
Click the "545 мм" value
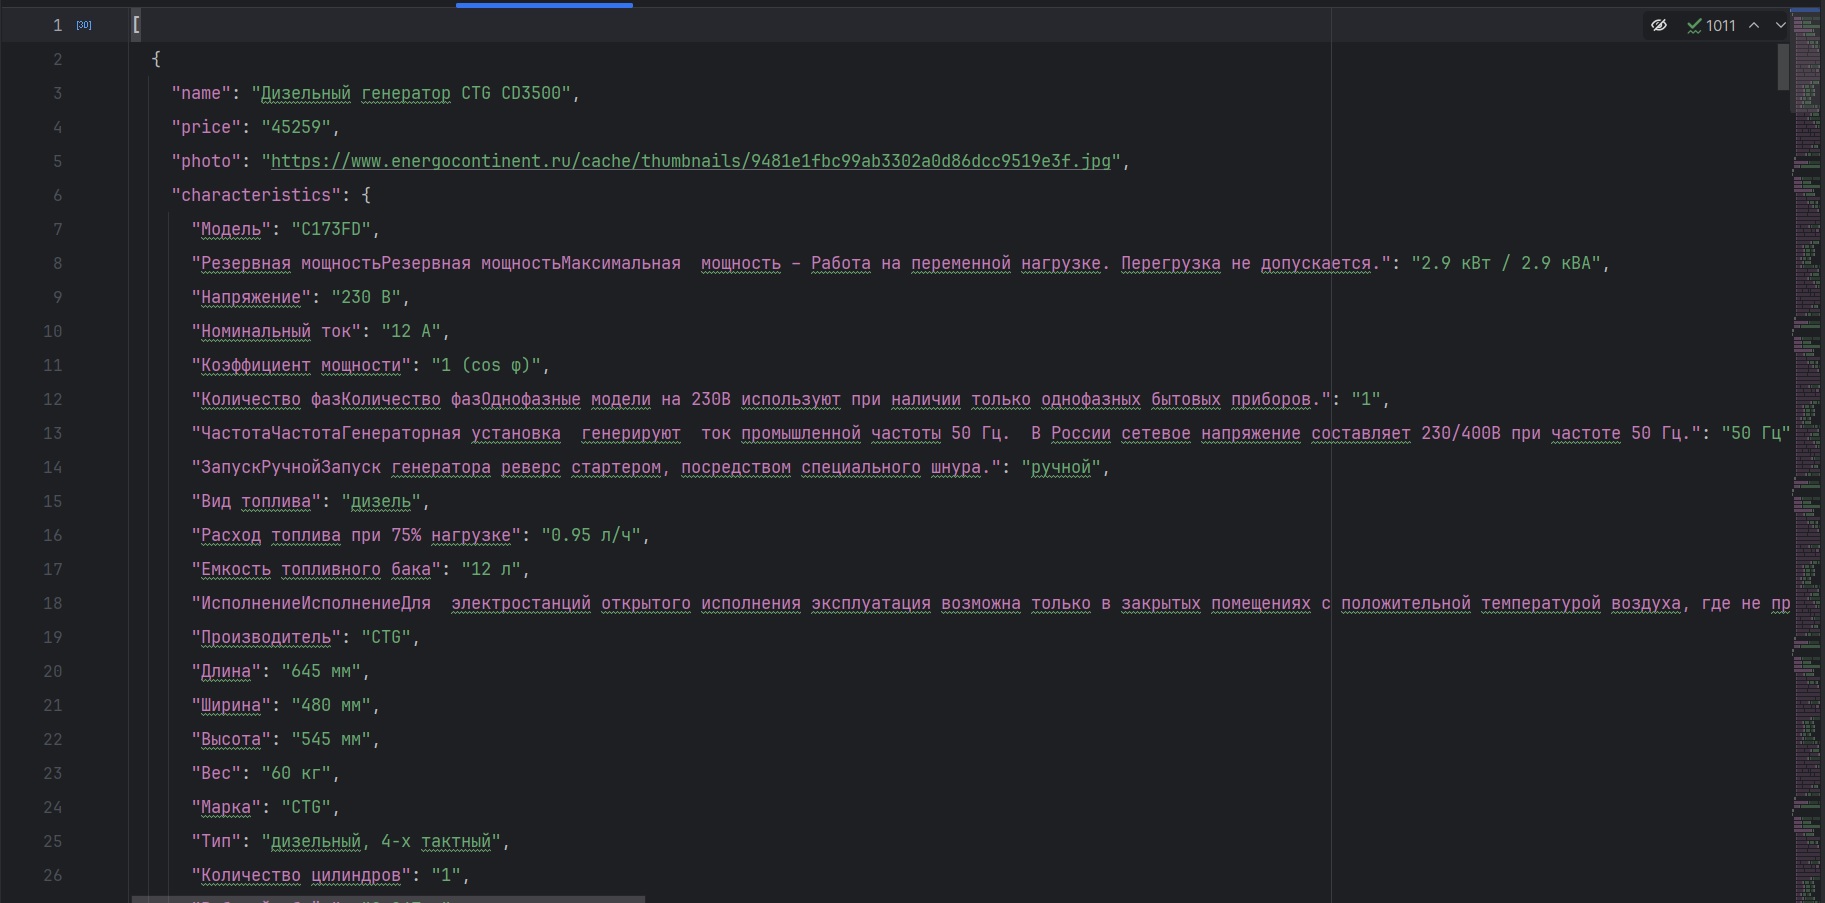[331, 739]
